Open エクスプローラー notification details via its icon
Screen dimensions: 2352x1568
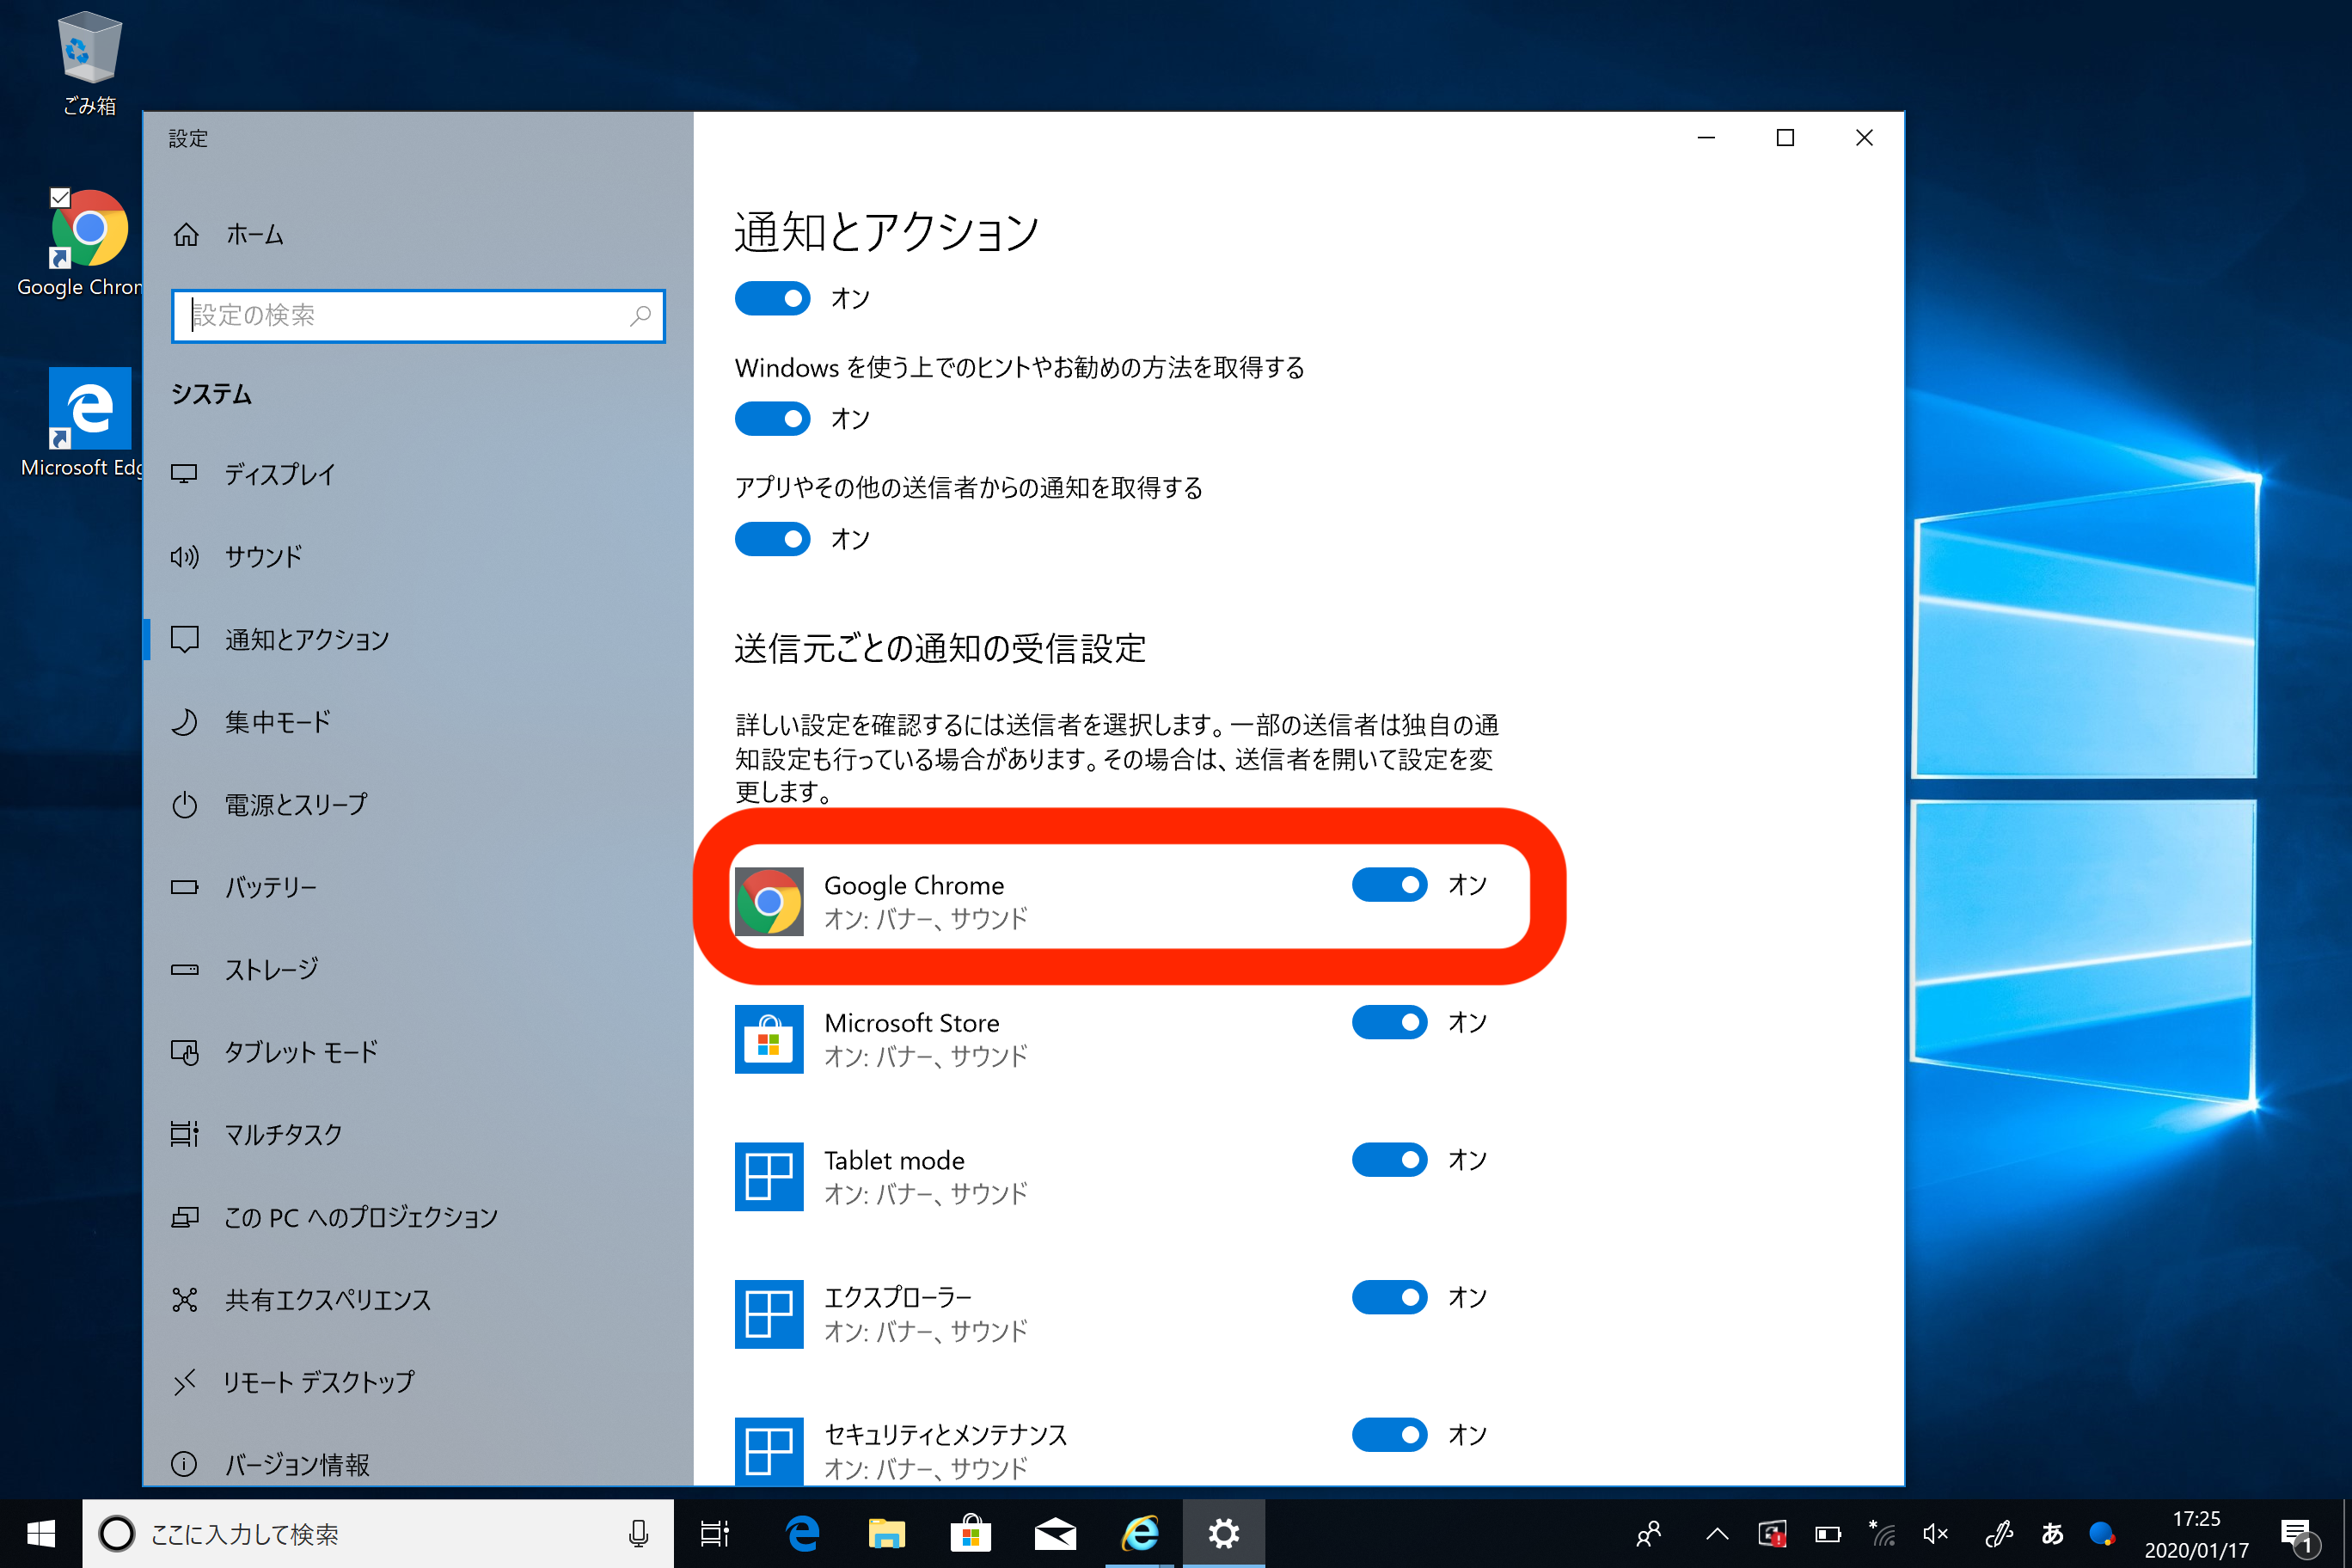tap(769, 1314)
